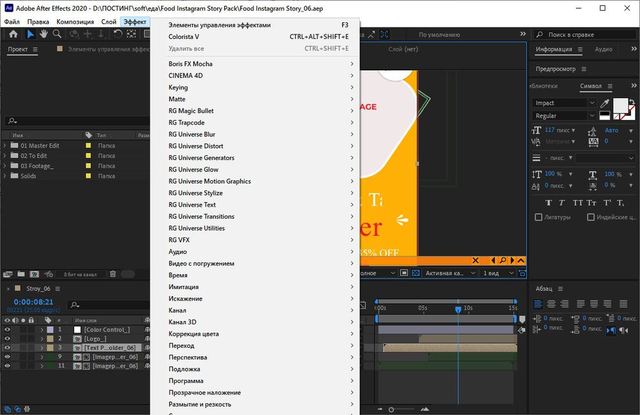This screenshot has width=640, height=415.
Task: Hide the Color Control layer with eye icon
Action: coord(8,330)
